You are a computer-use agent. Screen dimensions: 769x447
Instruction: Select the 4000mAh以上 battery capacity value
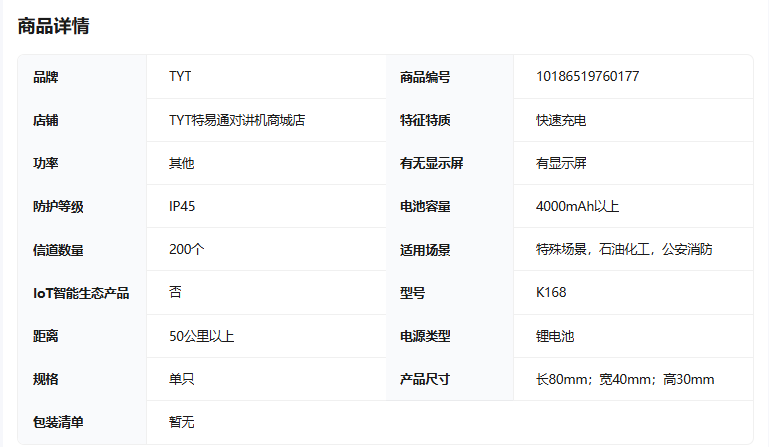point(577,206)
